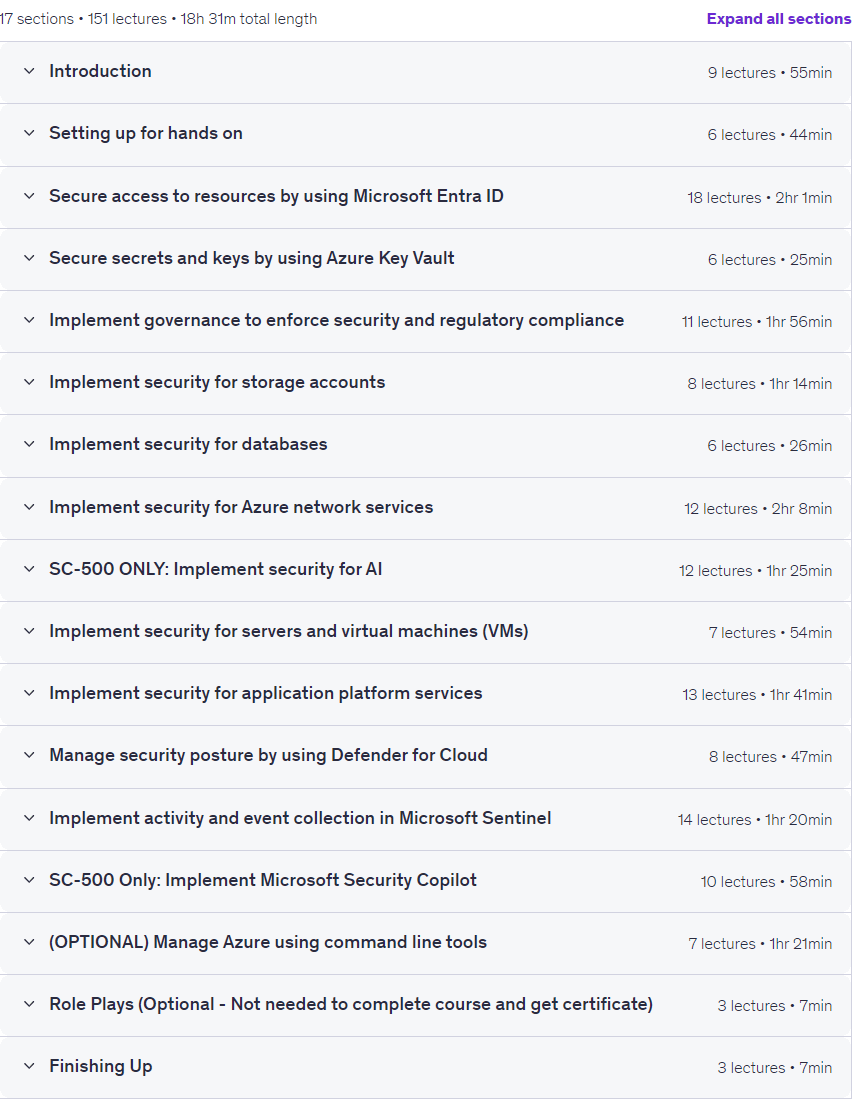Expand the Finishing Up section chevron
The width and height of the screenshot is (854, 1111).
[x=29, y=1066]
